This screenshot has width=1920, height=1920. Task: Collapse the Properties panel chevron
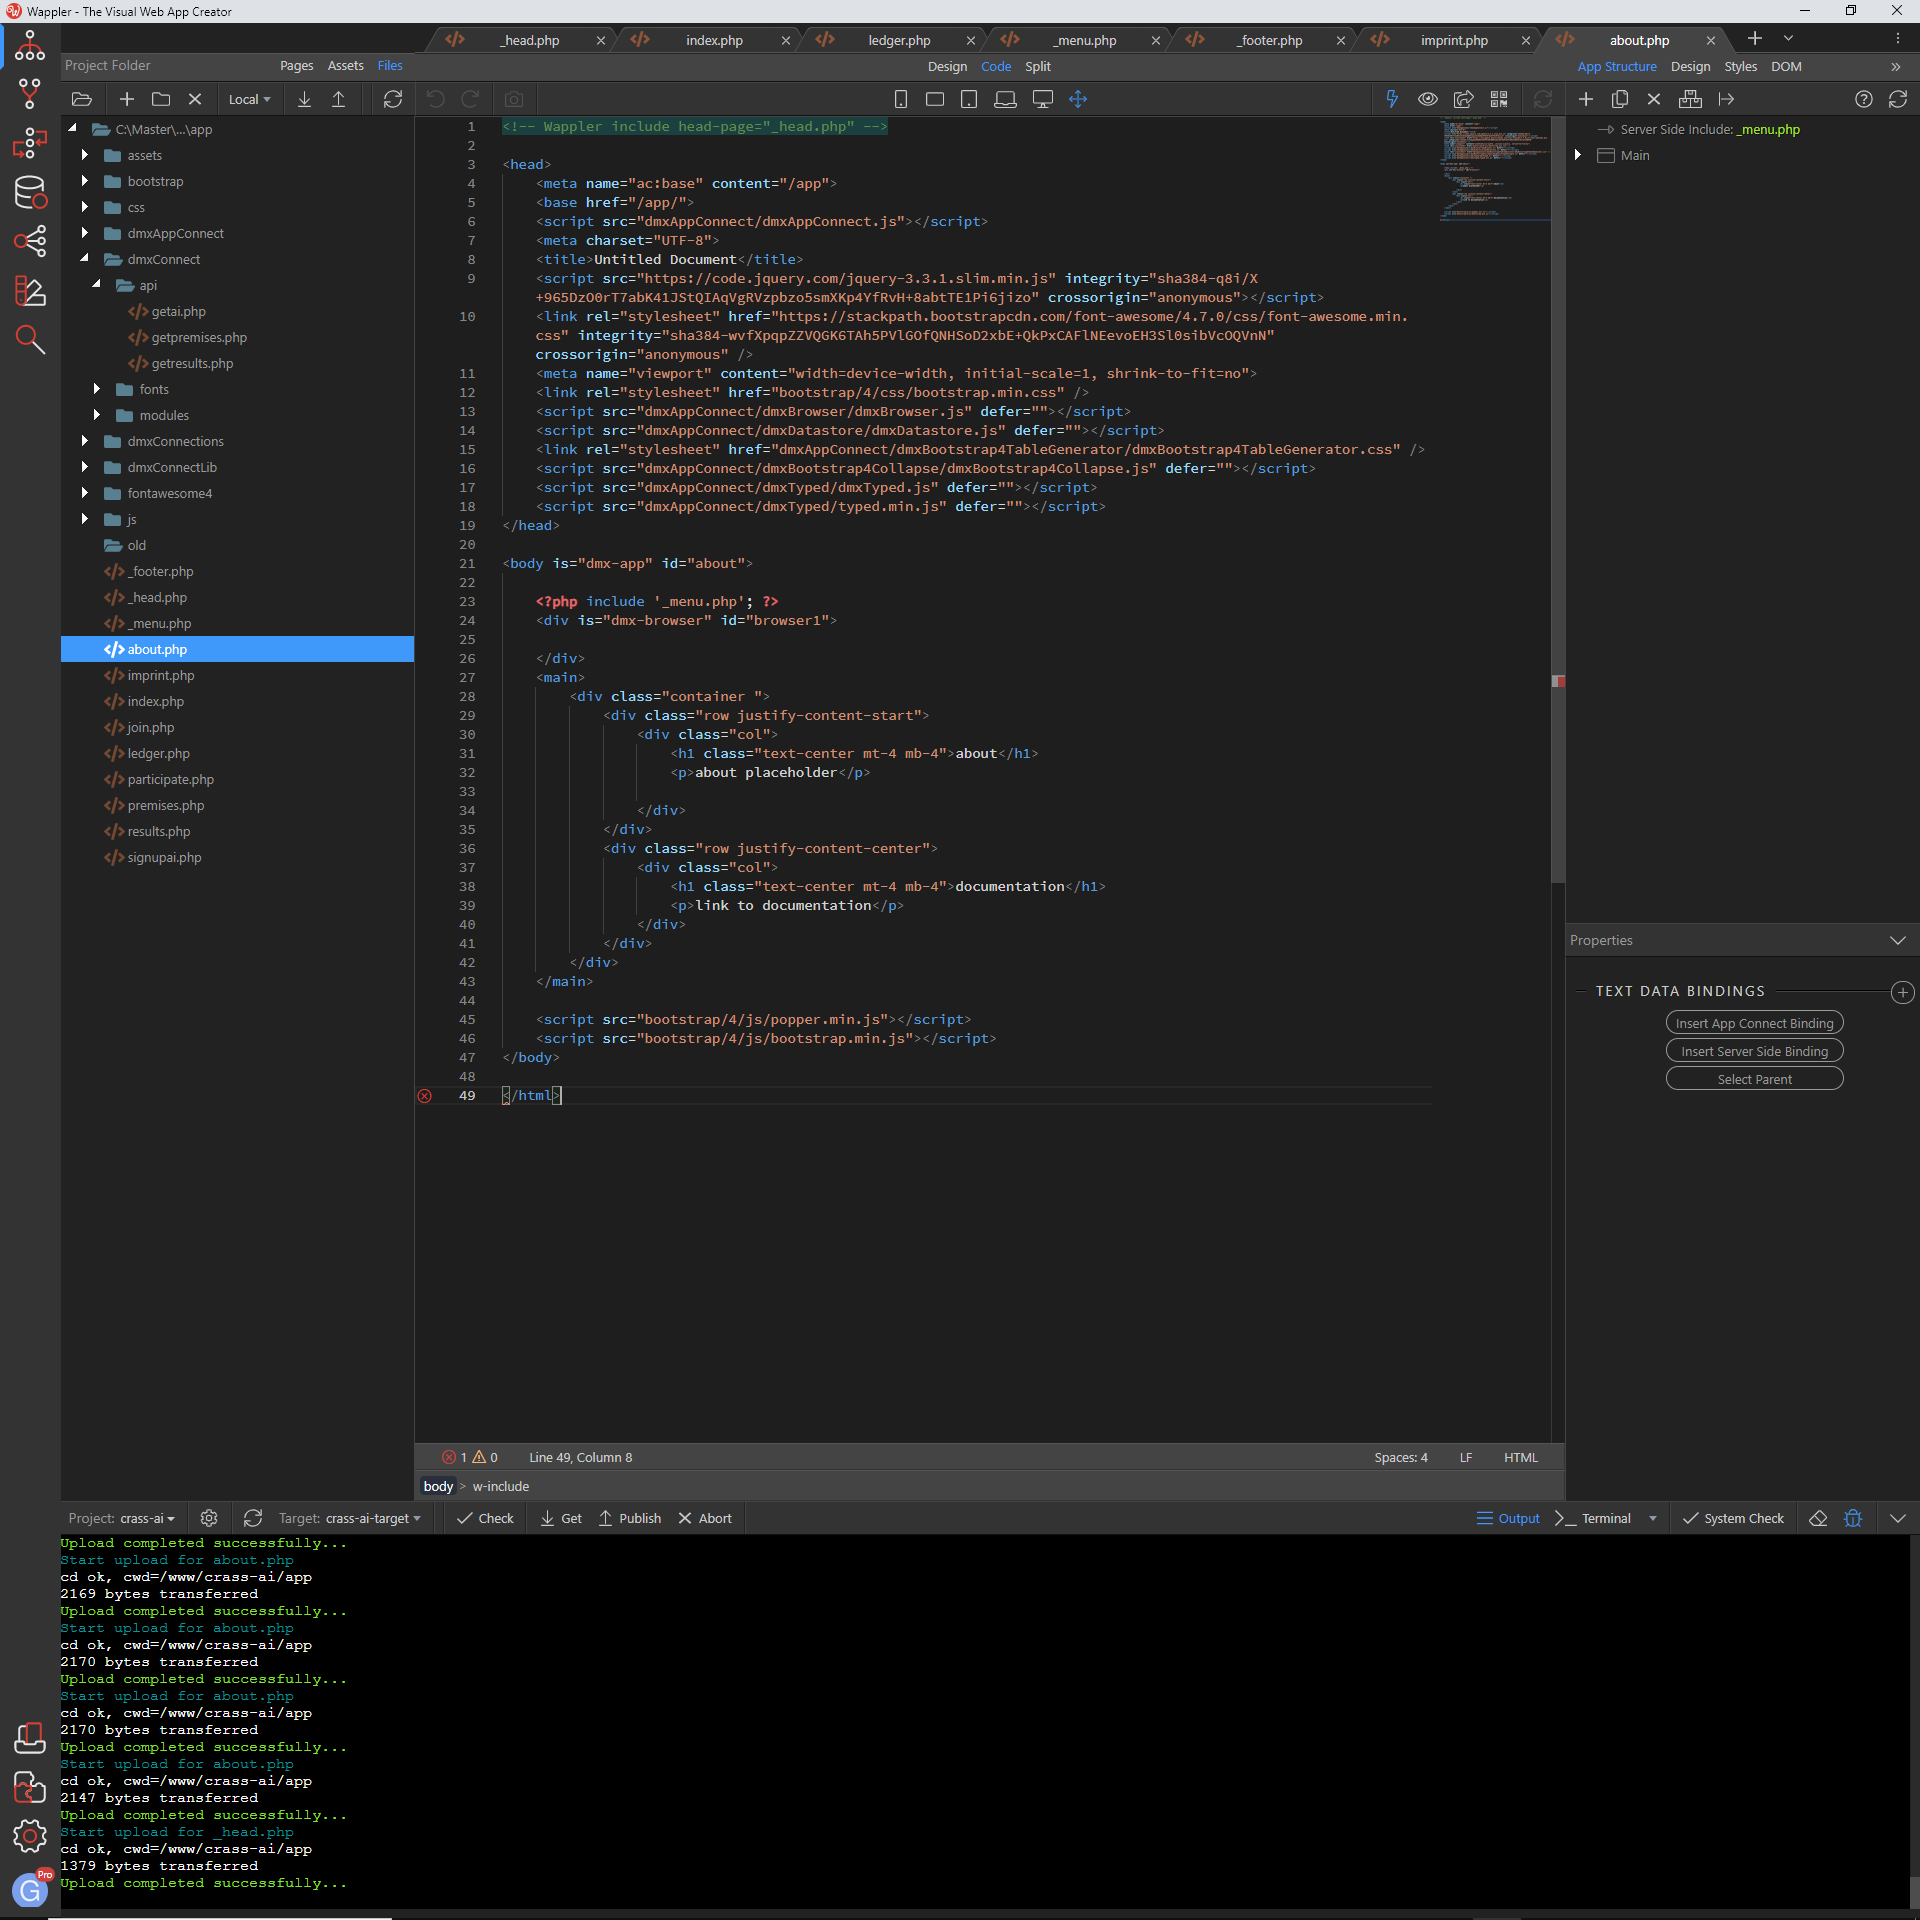(x=1898, y=940)
